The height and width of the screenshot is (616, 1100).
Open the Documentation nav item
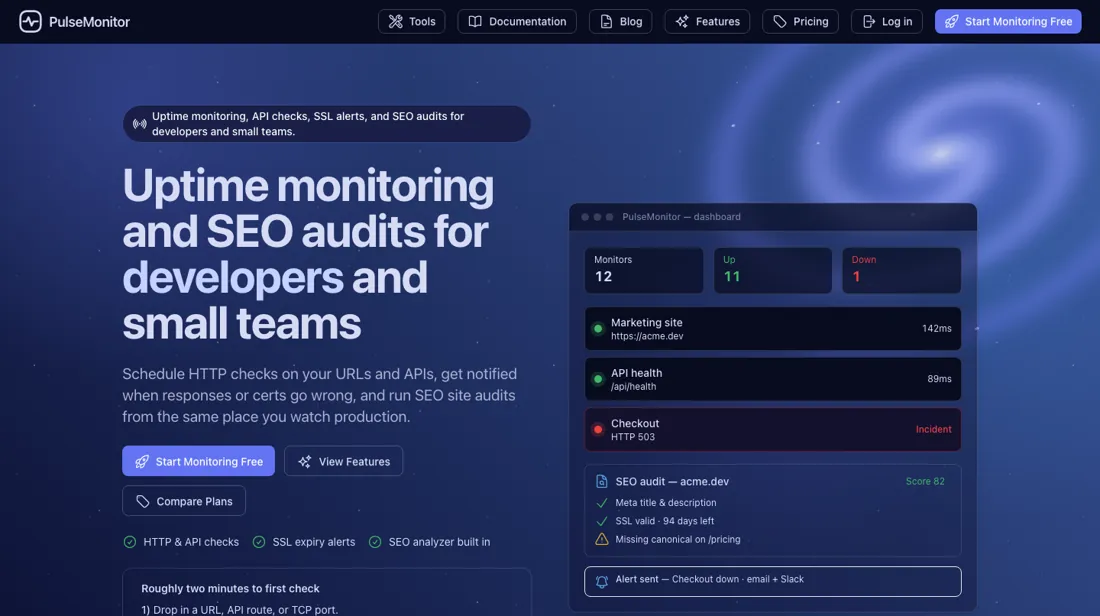[x=517, y=22]
